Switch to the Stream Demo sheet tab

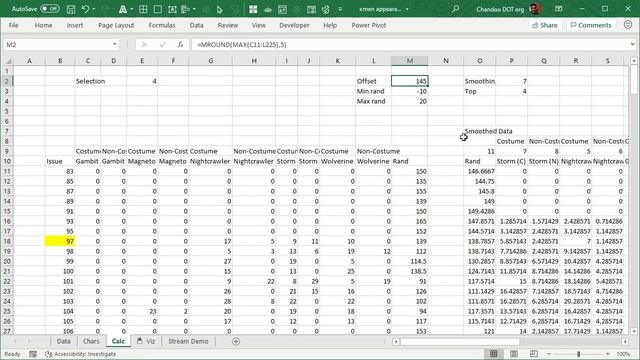pos(188,341)
